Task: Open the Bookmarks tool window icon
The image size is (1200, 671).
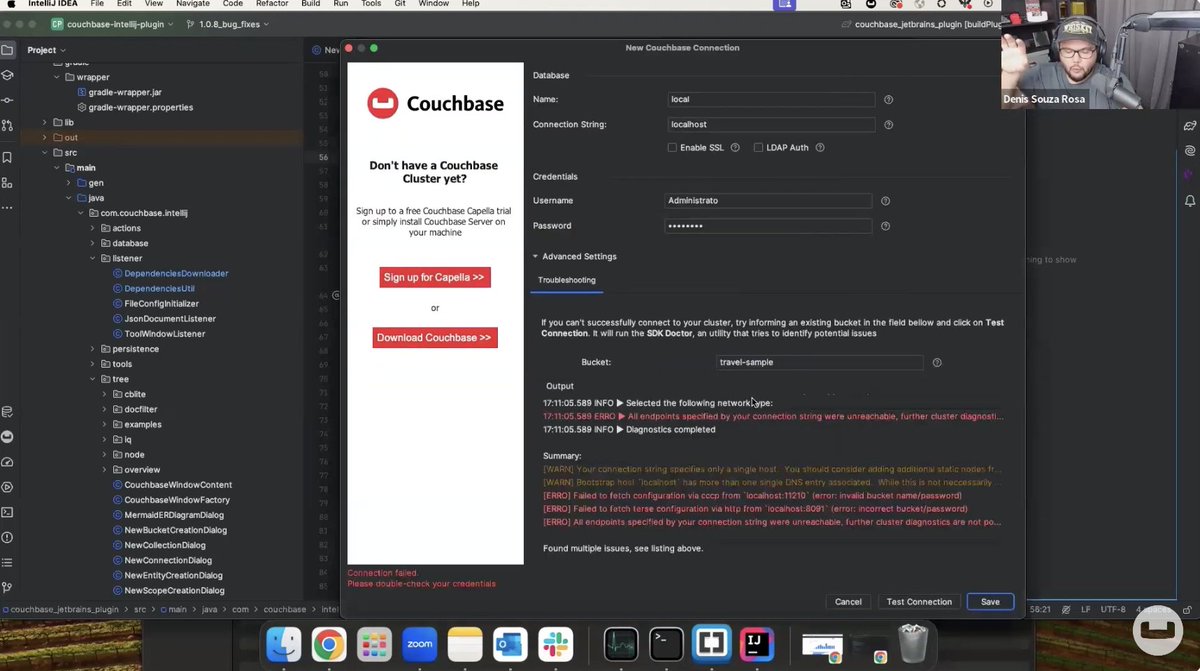Action: point(7,158)
